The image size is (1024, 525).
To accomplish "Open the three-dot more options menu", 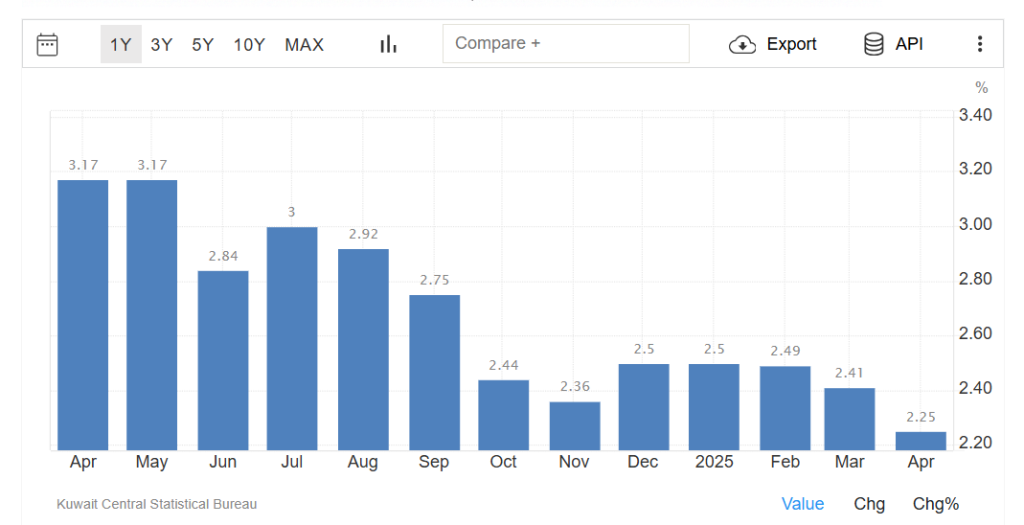I will click(979, 44).
